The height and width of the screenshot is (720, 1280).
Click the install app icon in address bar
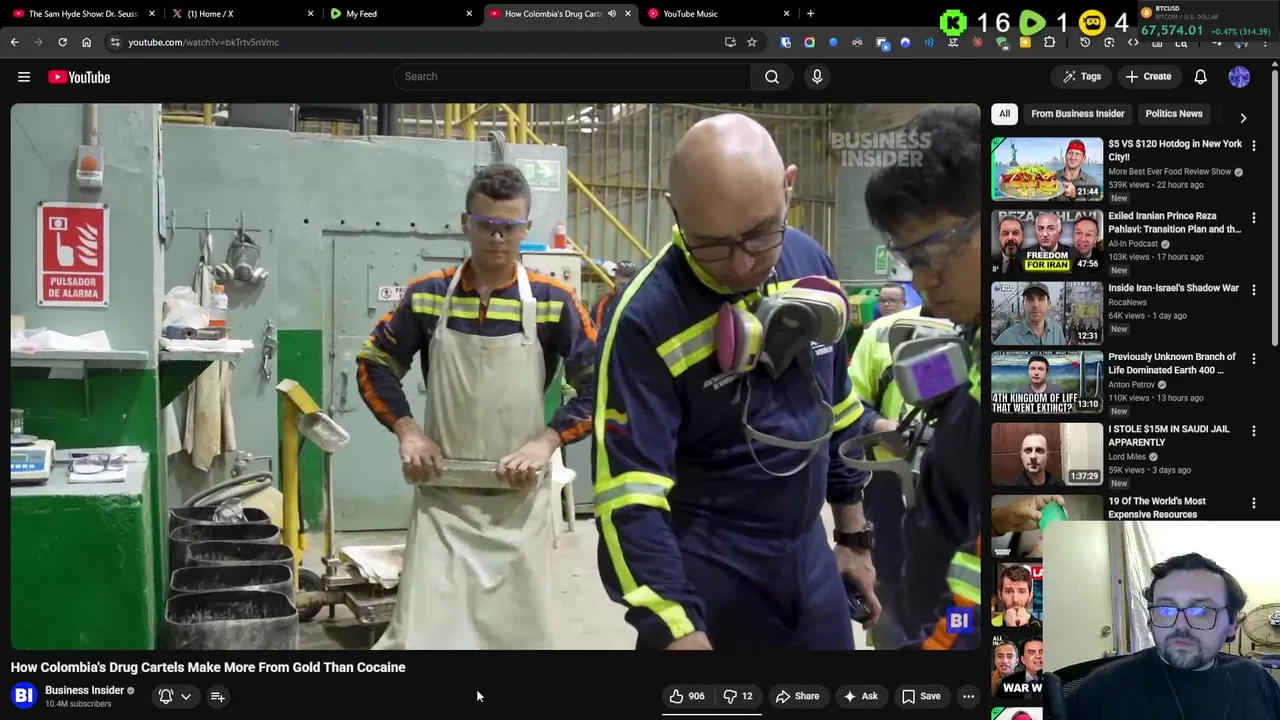(730, 42)
